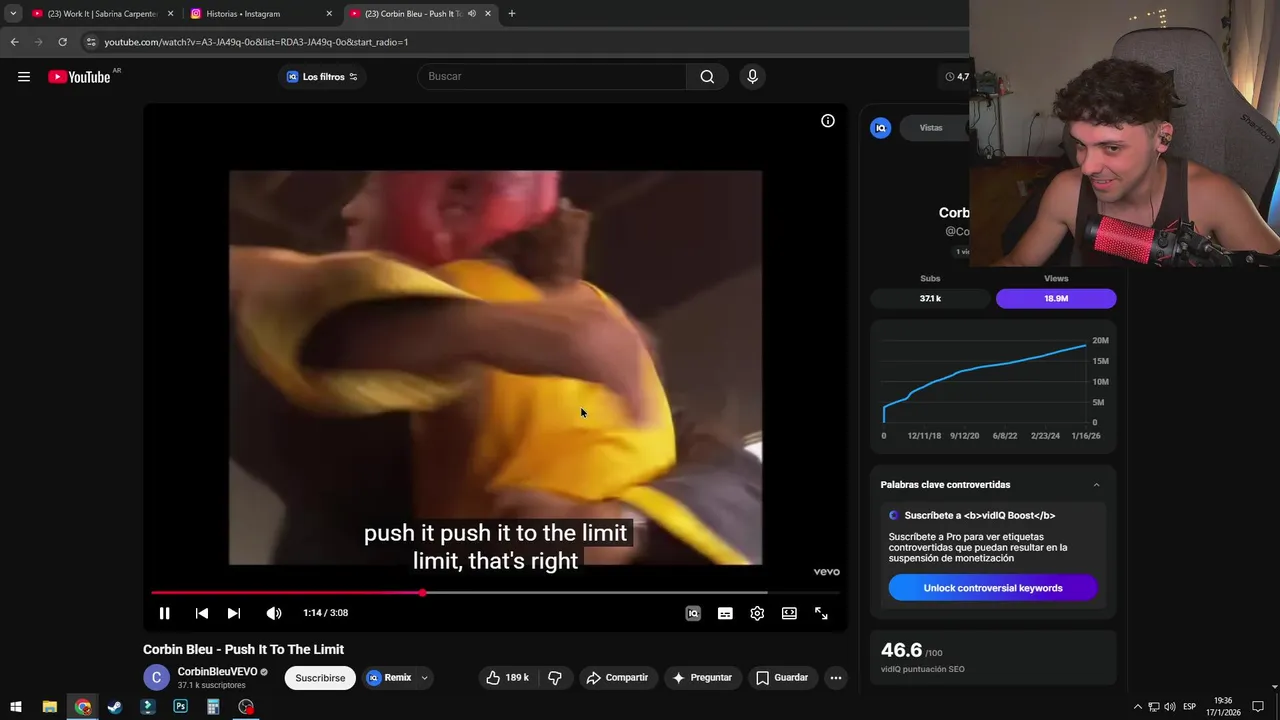Image resolution: width=1280 pixels, height=720 pixels.
Task: Click the 4.7 clock indicator in header
Action: (957, 77)
